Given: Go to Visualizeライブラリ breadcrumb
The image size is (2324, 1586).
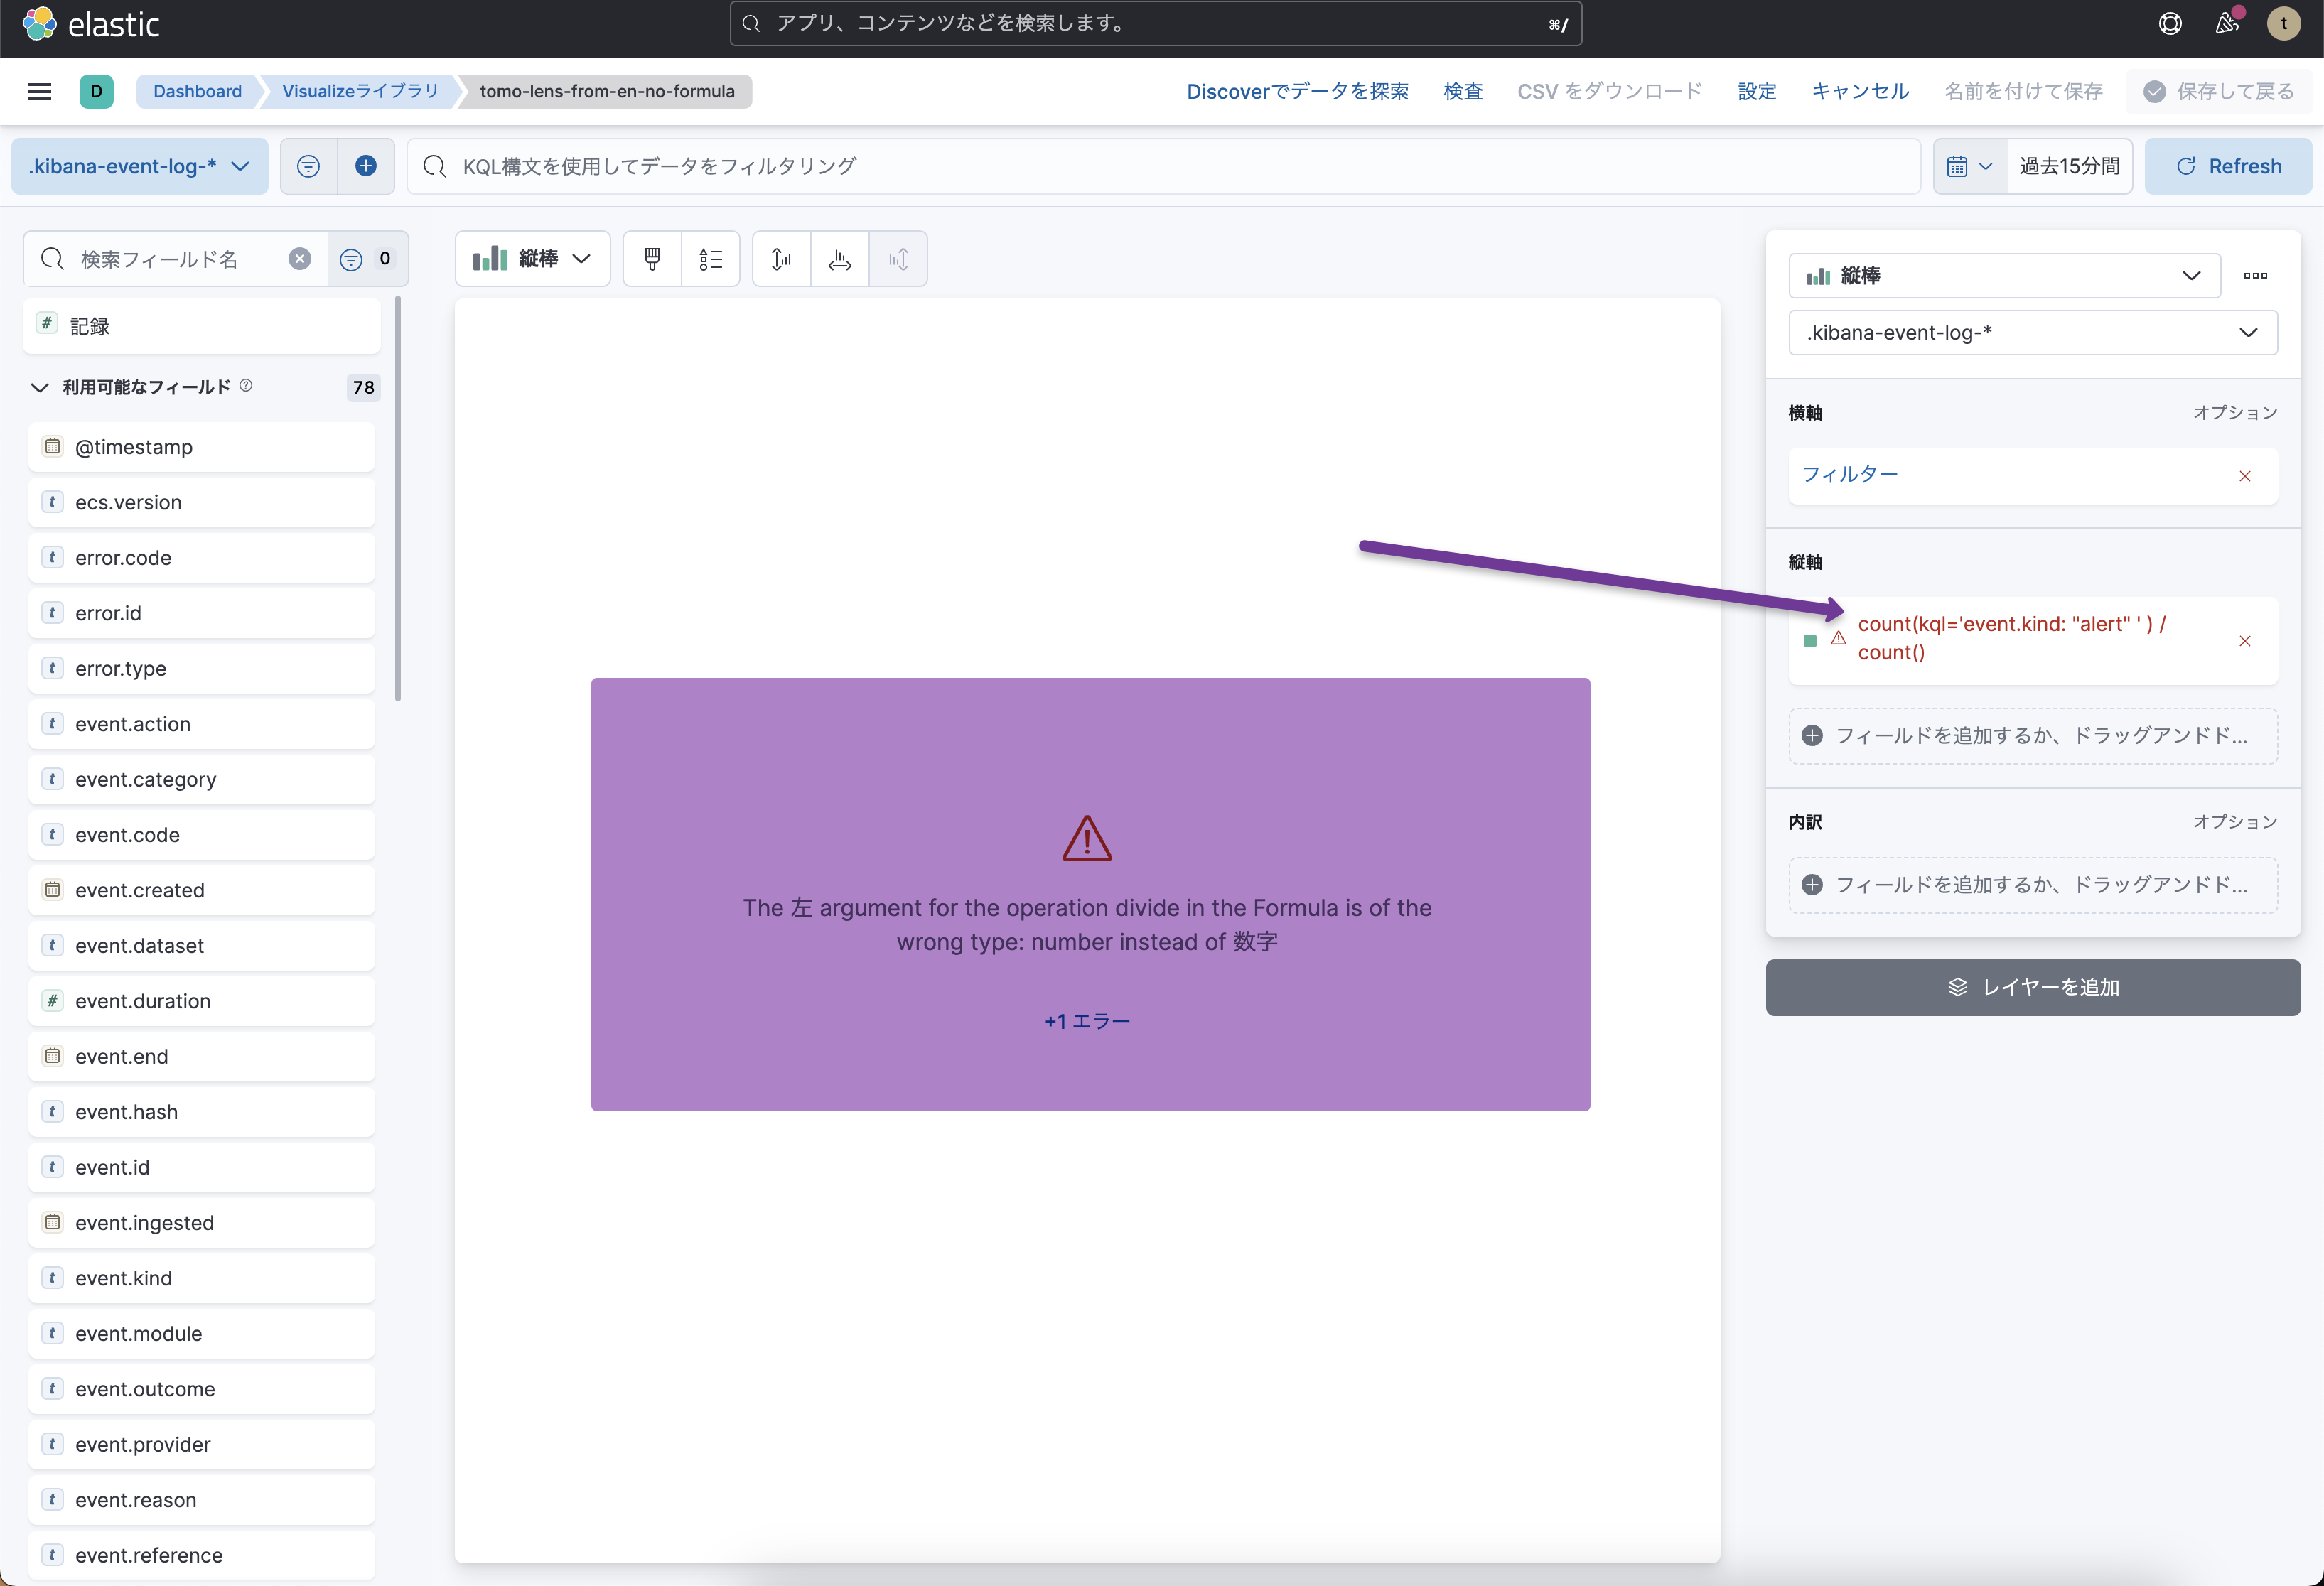Looking at the screenshot, I should [x=360, y=91].
